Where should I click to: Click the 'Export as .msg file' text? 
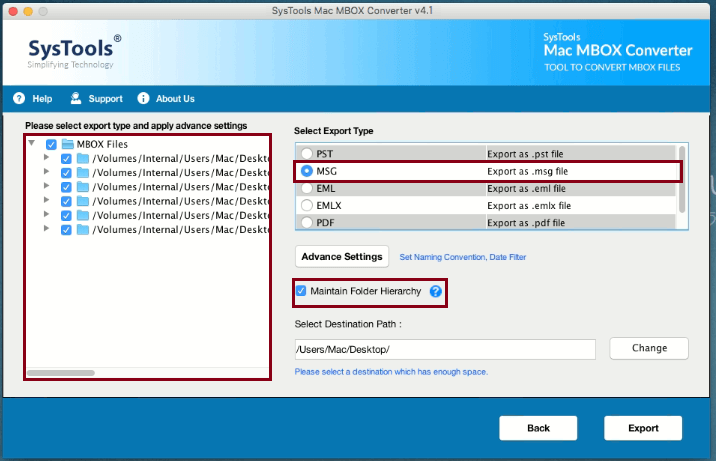tap(527, 171)
